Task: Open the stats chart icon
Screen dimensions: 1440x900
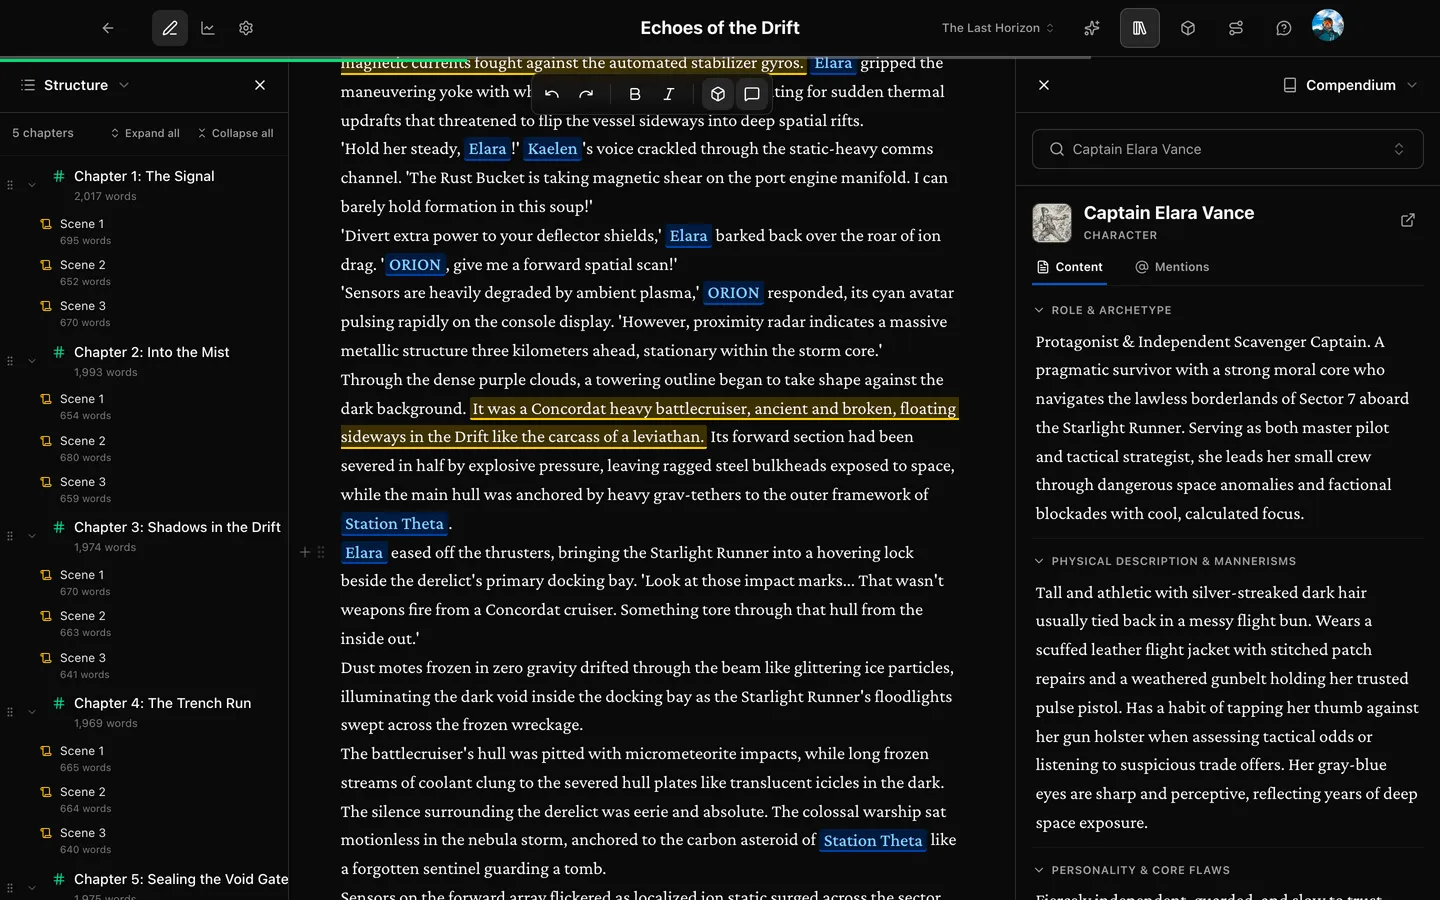Action: click(x=208, y=28)
